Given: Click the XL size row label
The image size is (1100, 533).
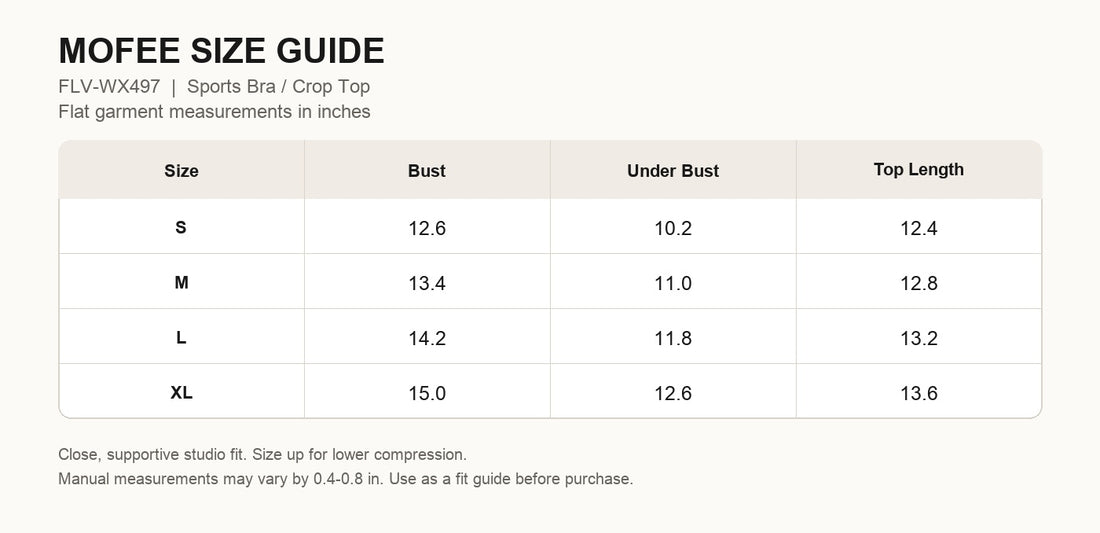Looking at the screenshot, I should coord(181,393).
